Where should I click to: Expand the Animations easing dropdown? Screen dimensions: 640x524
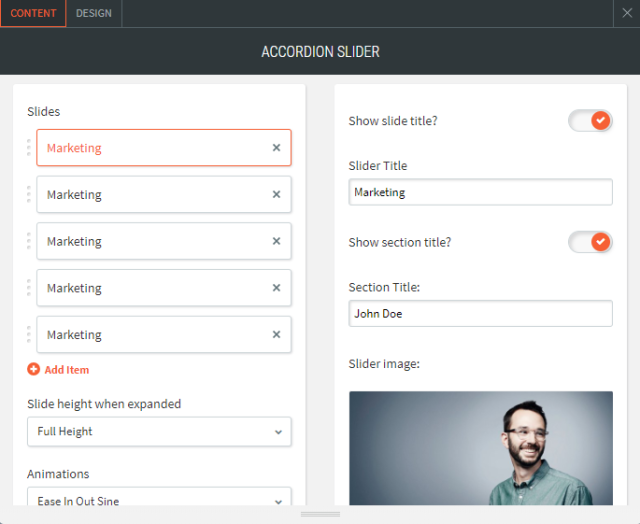159,500
